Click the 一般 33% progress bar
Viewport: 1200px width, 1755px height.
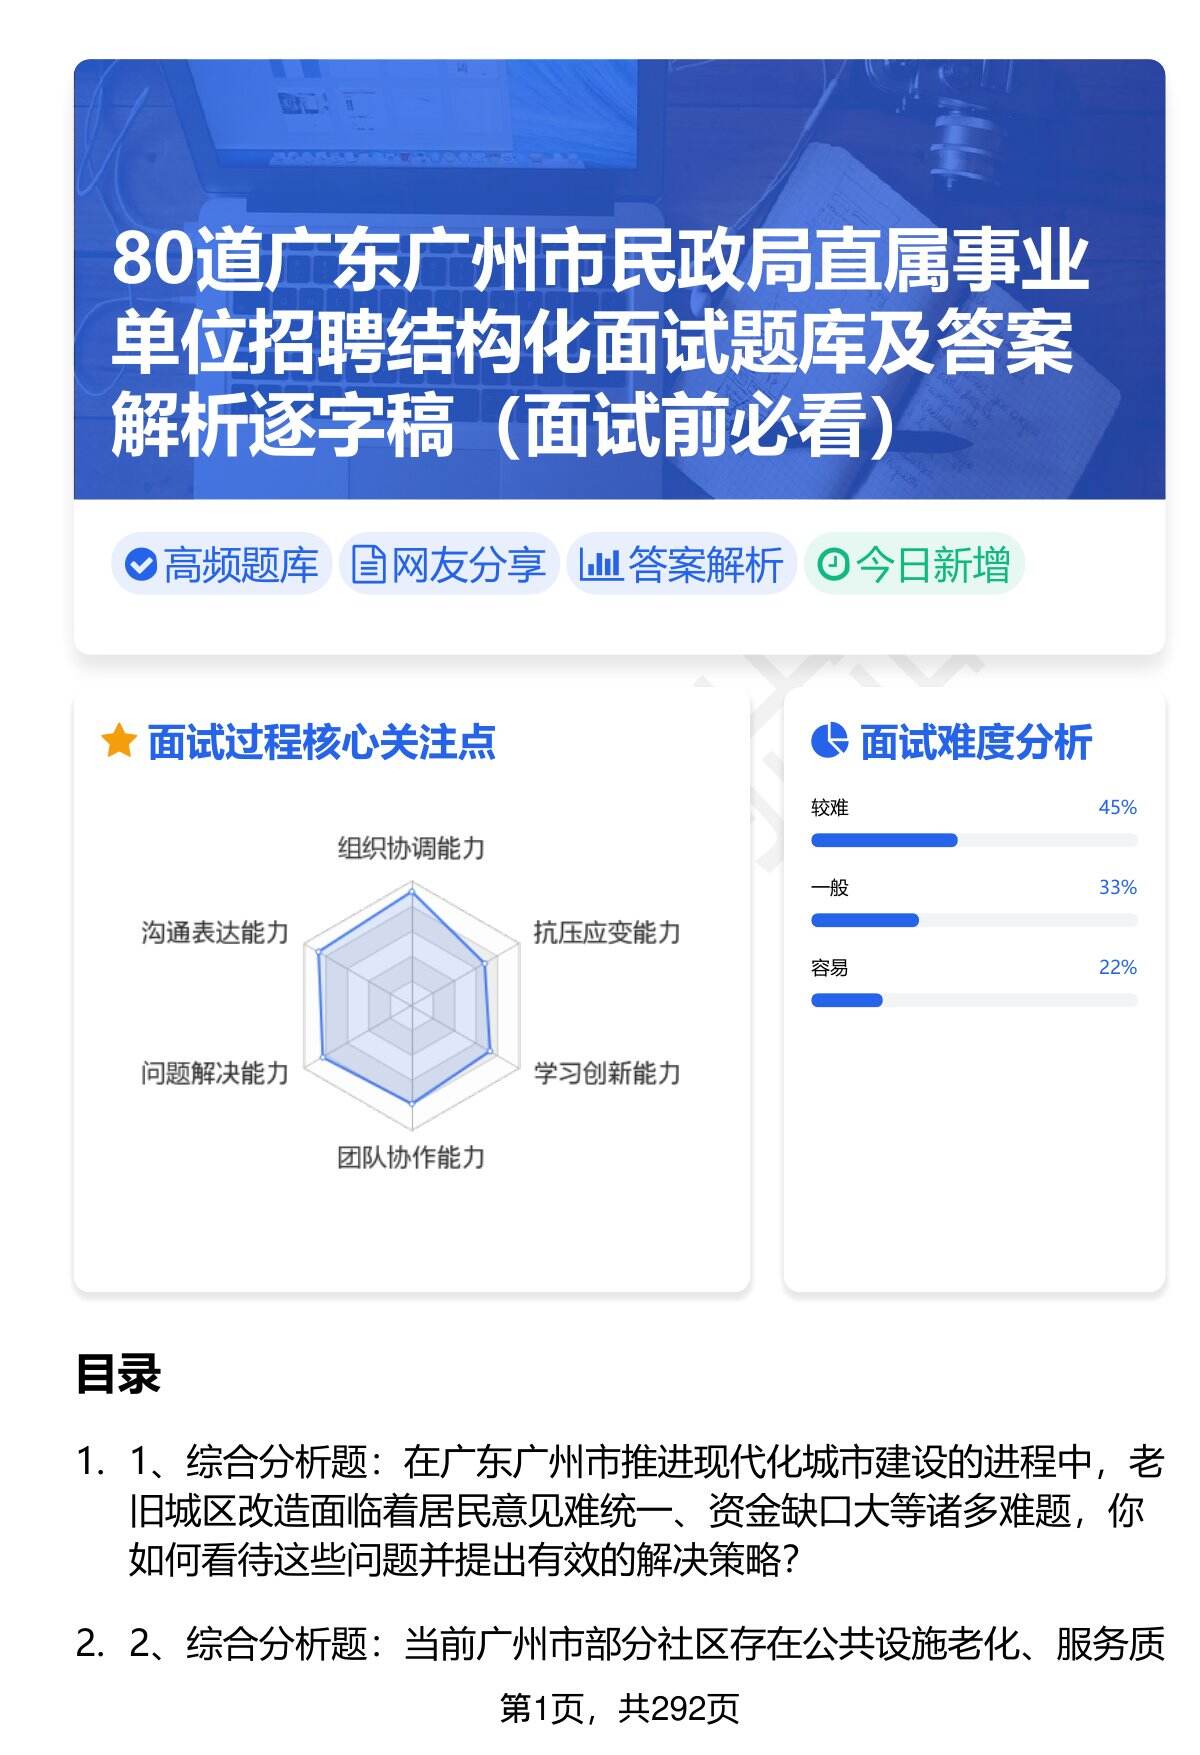(x=973, y=920)
